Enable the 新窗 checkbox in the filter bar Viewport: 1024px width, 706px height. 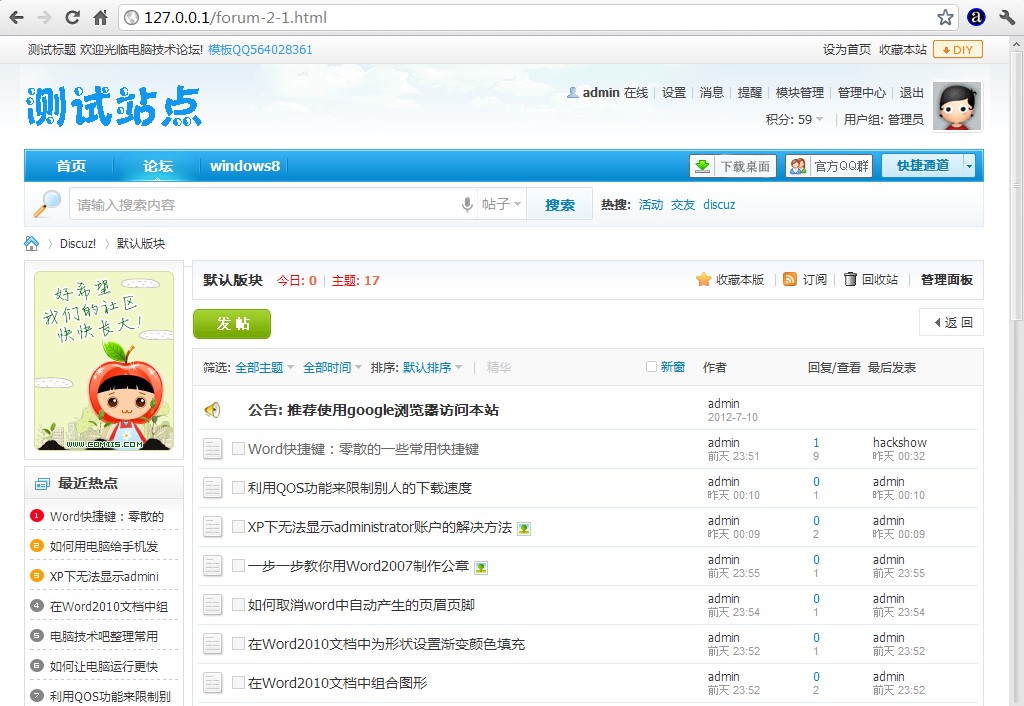tap(650, 367)
